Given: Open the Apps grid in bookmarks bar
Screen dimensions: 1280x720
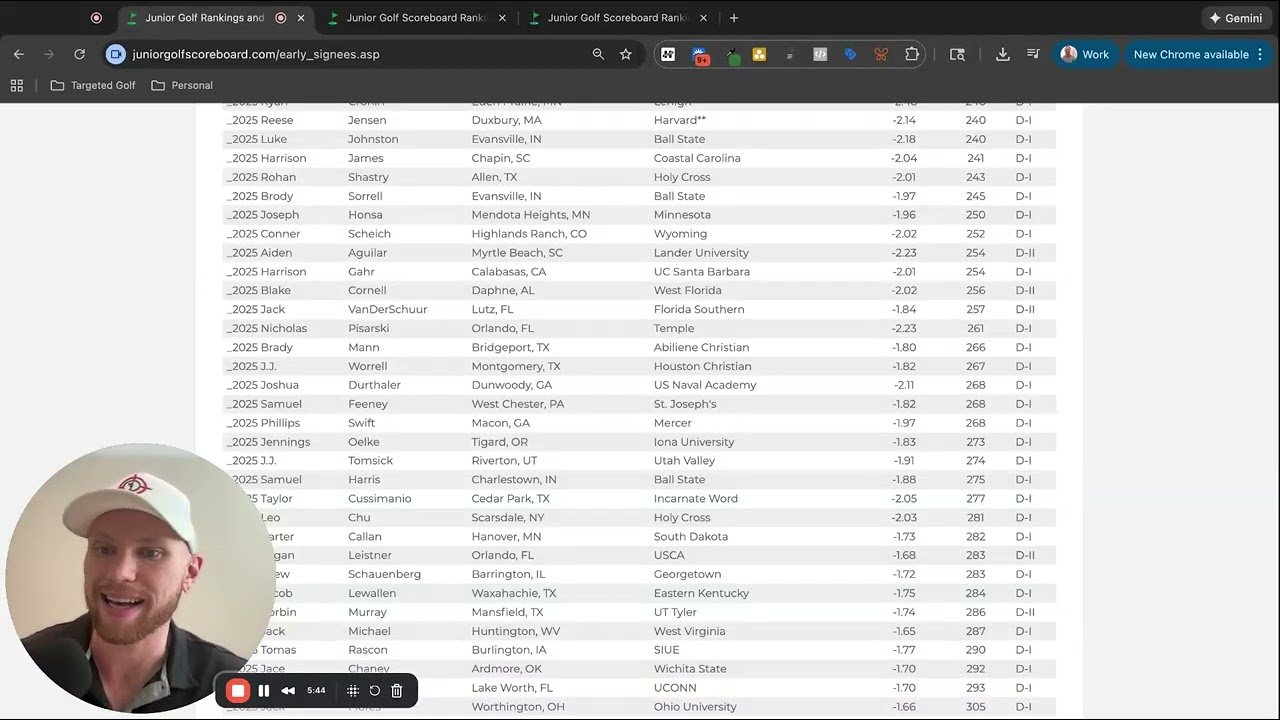Looking at the screenshot, I should click(17, 86).
